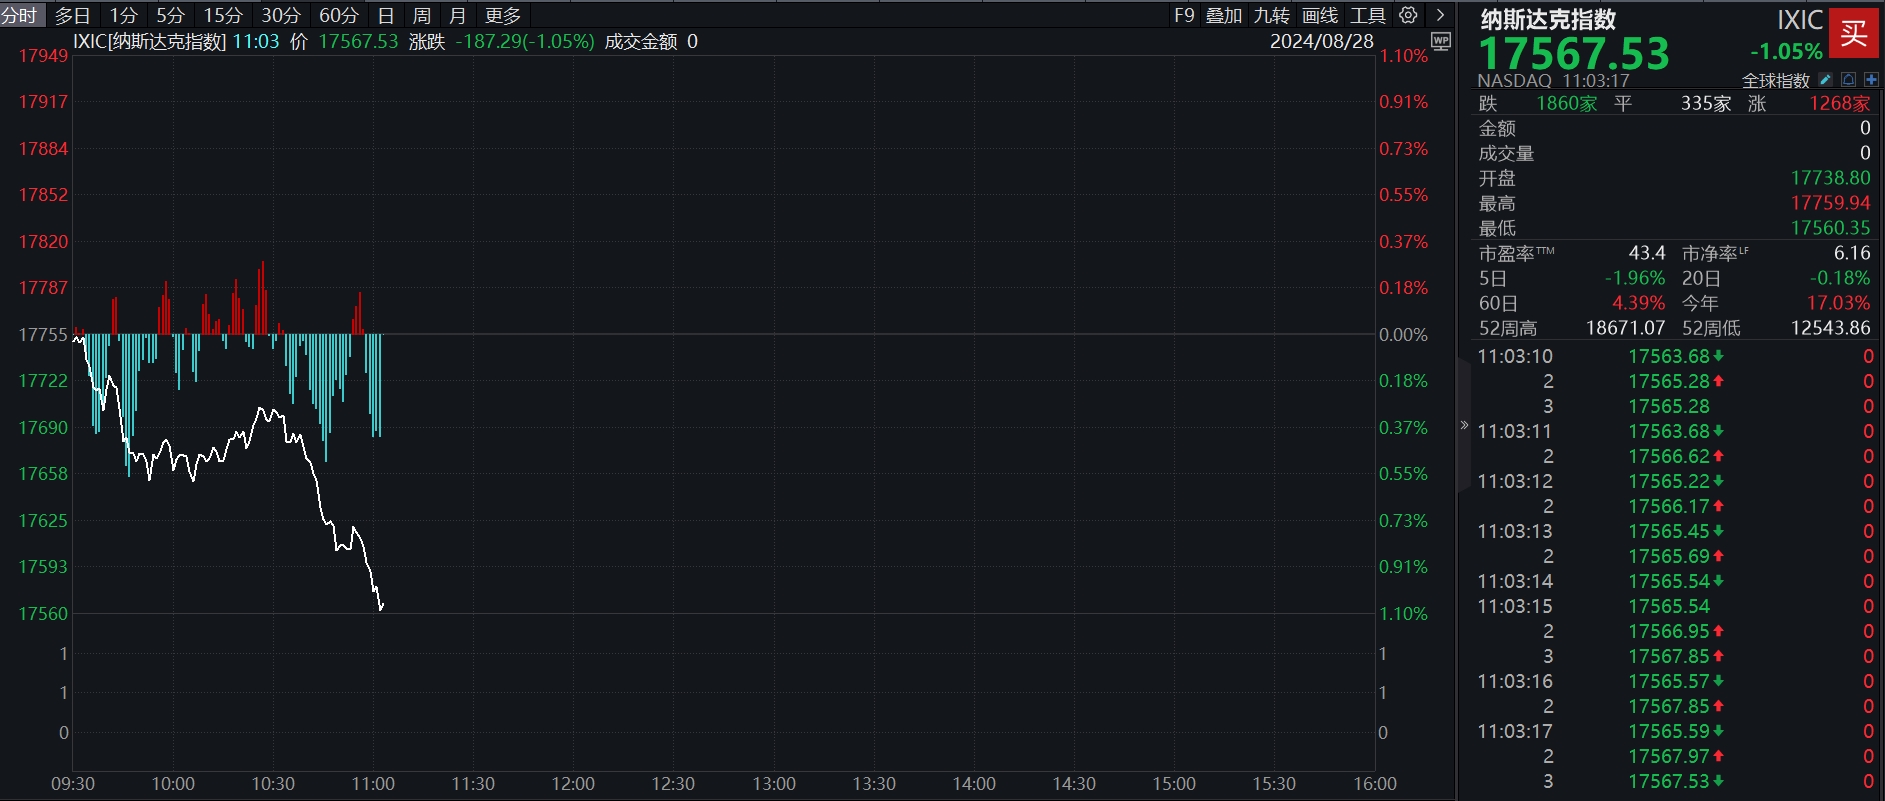The image size is (1885, 801).
Task: Click the 11:00 time axis label
Action: (x=373, y=784)
